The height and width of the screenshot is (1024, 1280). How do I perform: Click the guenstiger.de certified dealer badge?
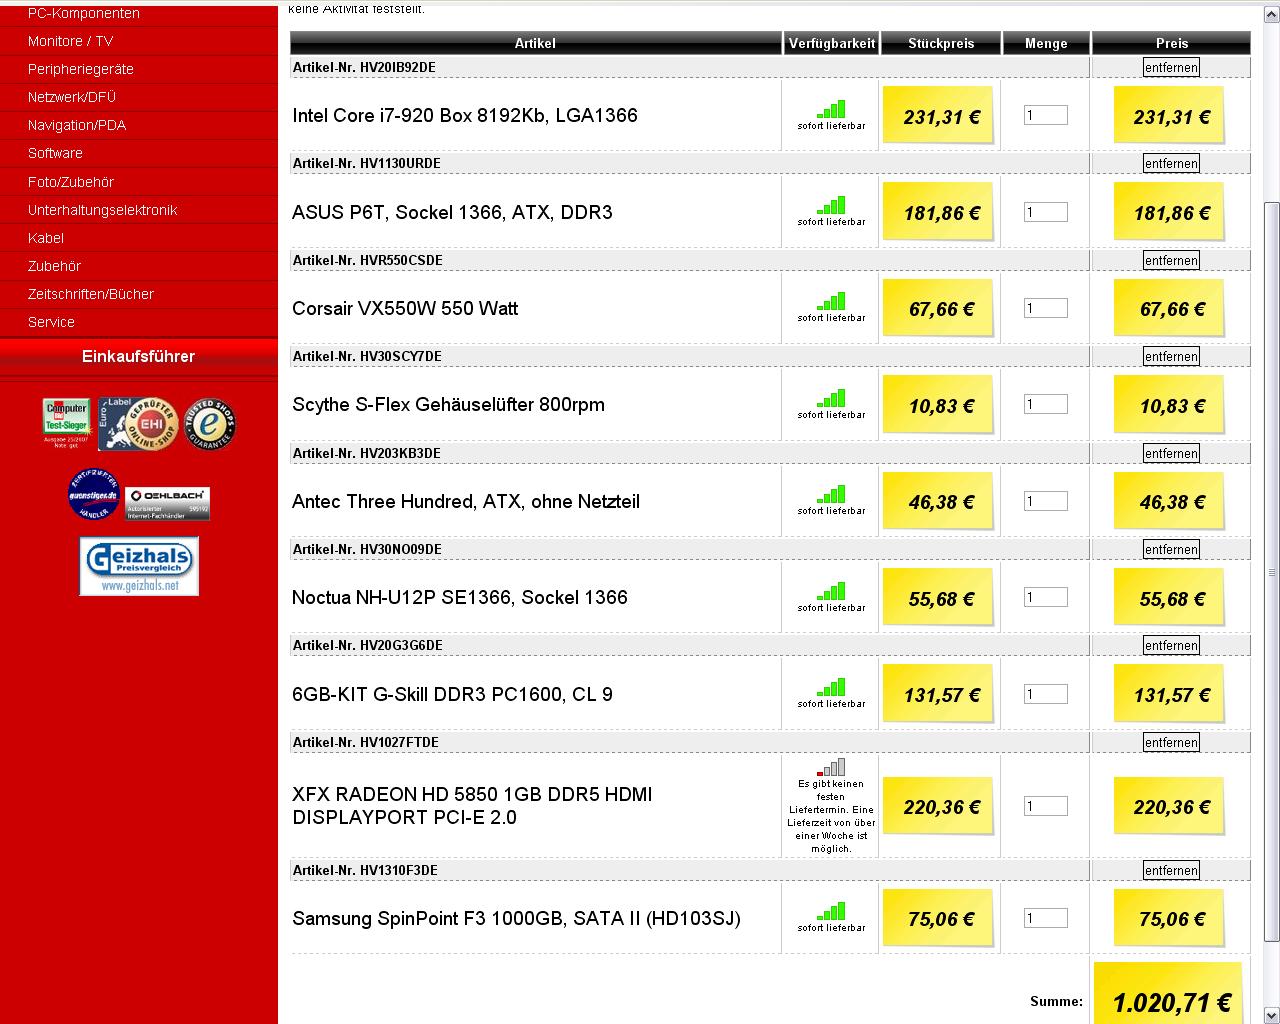pos(93,494)
